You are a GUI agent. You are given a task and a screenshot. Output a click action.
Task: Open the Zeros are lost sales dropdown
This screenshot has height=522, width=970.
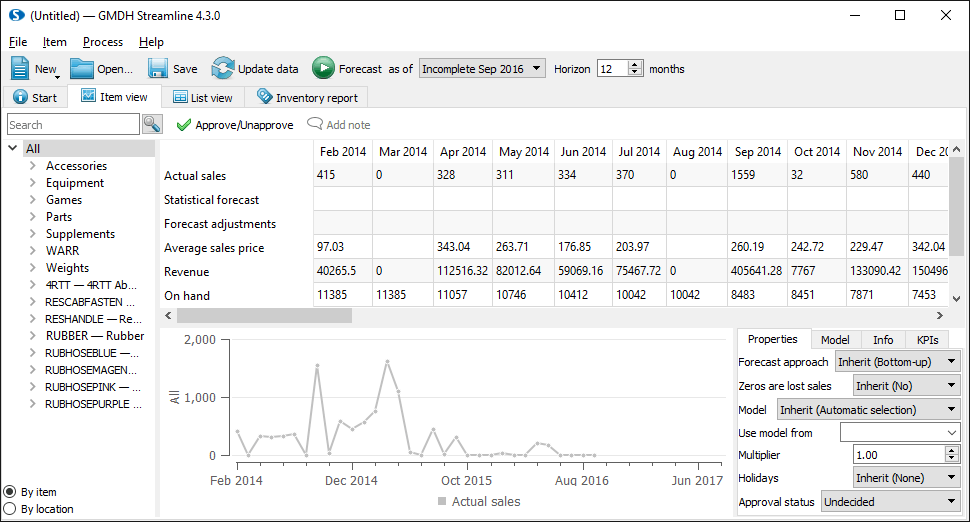click(x=906, y=386)
